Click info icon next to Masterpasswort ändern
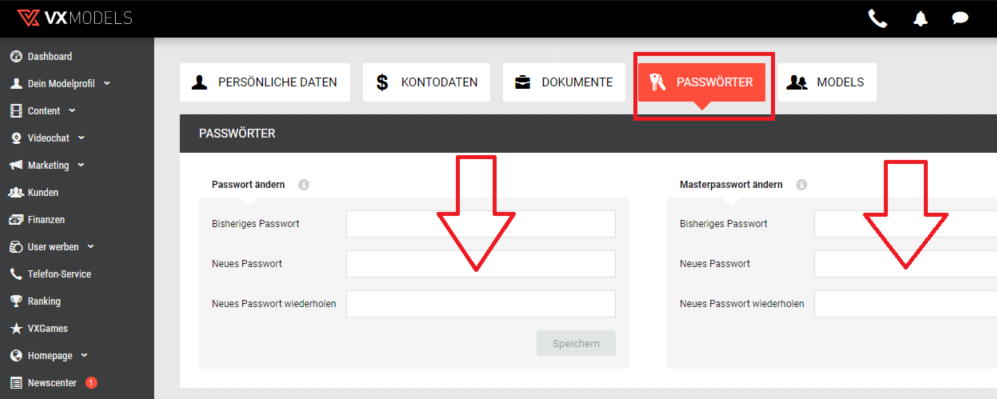997x399 pixels. (802, 185)
